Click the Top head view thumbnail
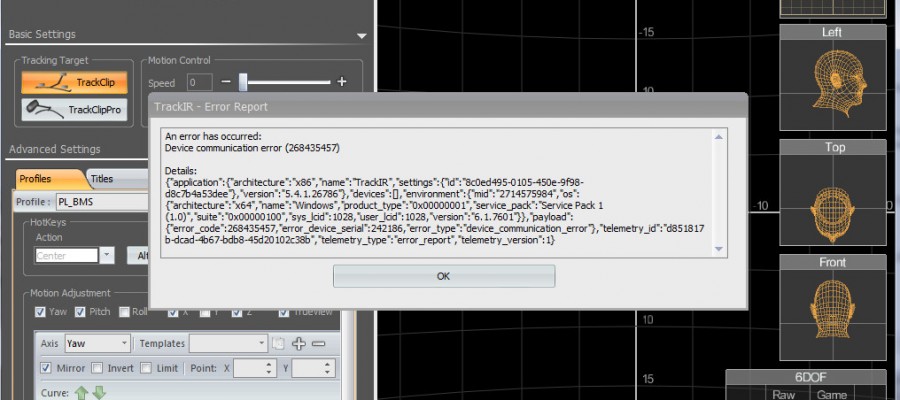Screen dimensions: 900x400 tap(832, 193)
